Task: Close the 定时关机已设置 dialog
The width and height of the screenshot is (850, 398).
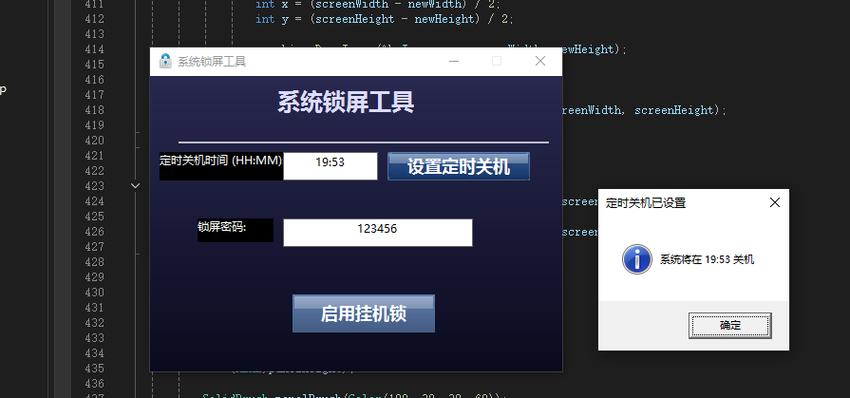Action: click(775, 203)
